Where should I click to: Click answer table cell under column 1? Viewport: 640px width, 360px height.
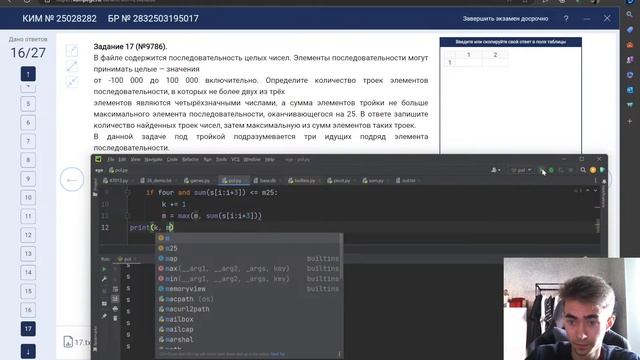point(469,62)
